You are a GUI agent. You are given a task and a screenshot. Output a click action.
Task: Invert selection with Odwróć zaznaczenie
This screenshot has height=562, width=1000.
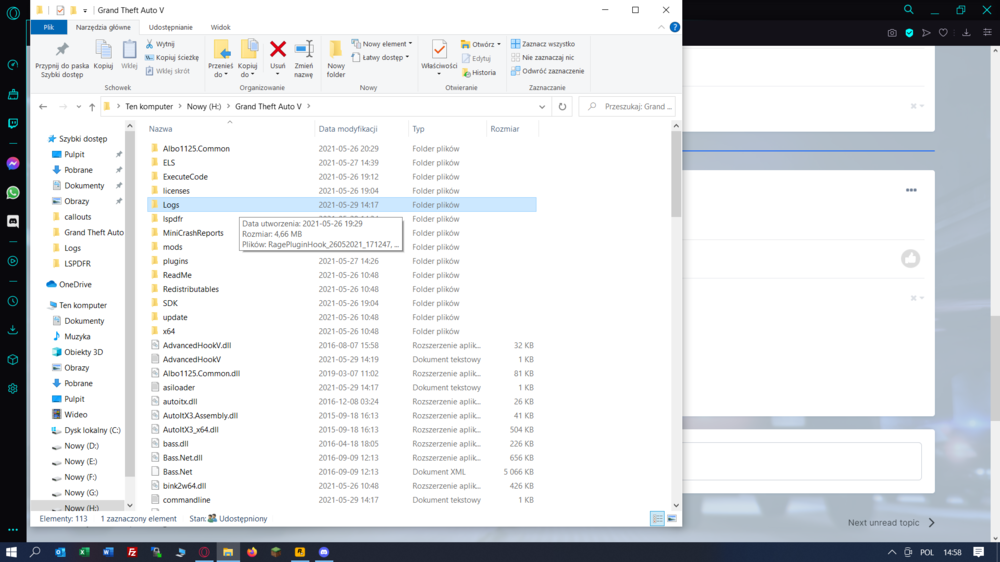pyautogui.click(x=547, y=71)
